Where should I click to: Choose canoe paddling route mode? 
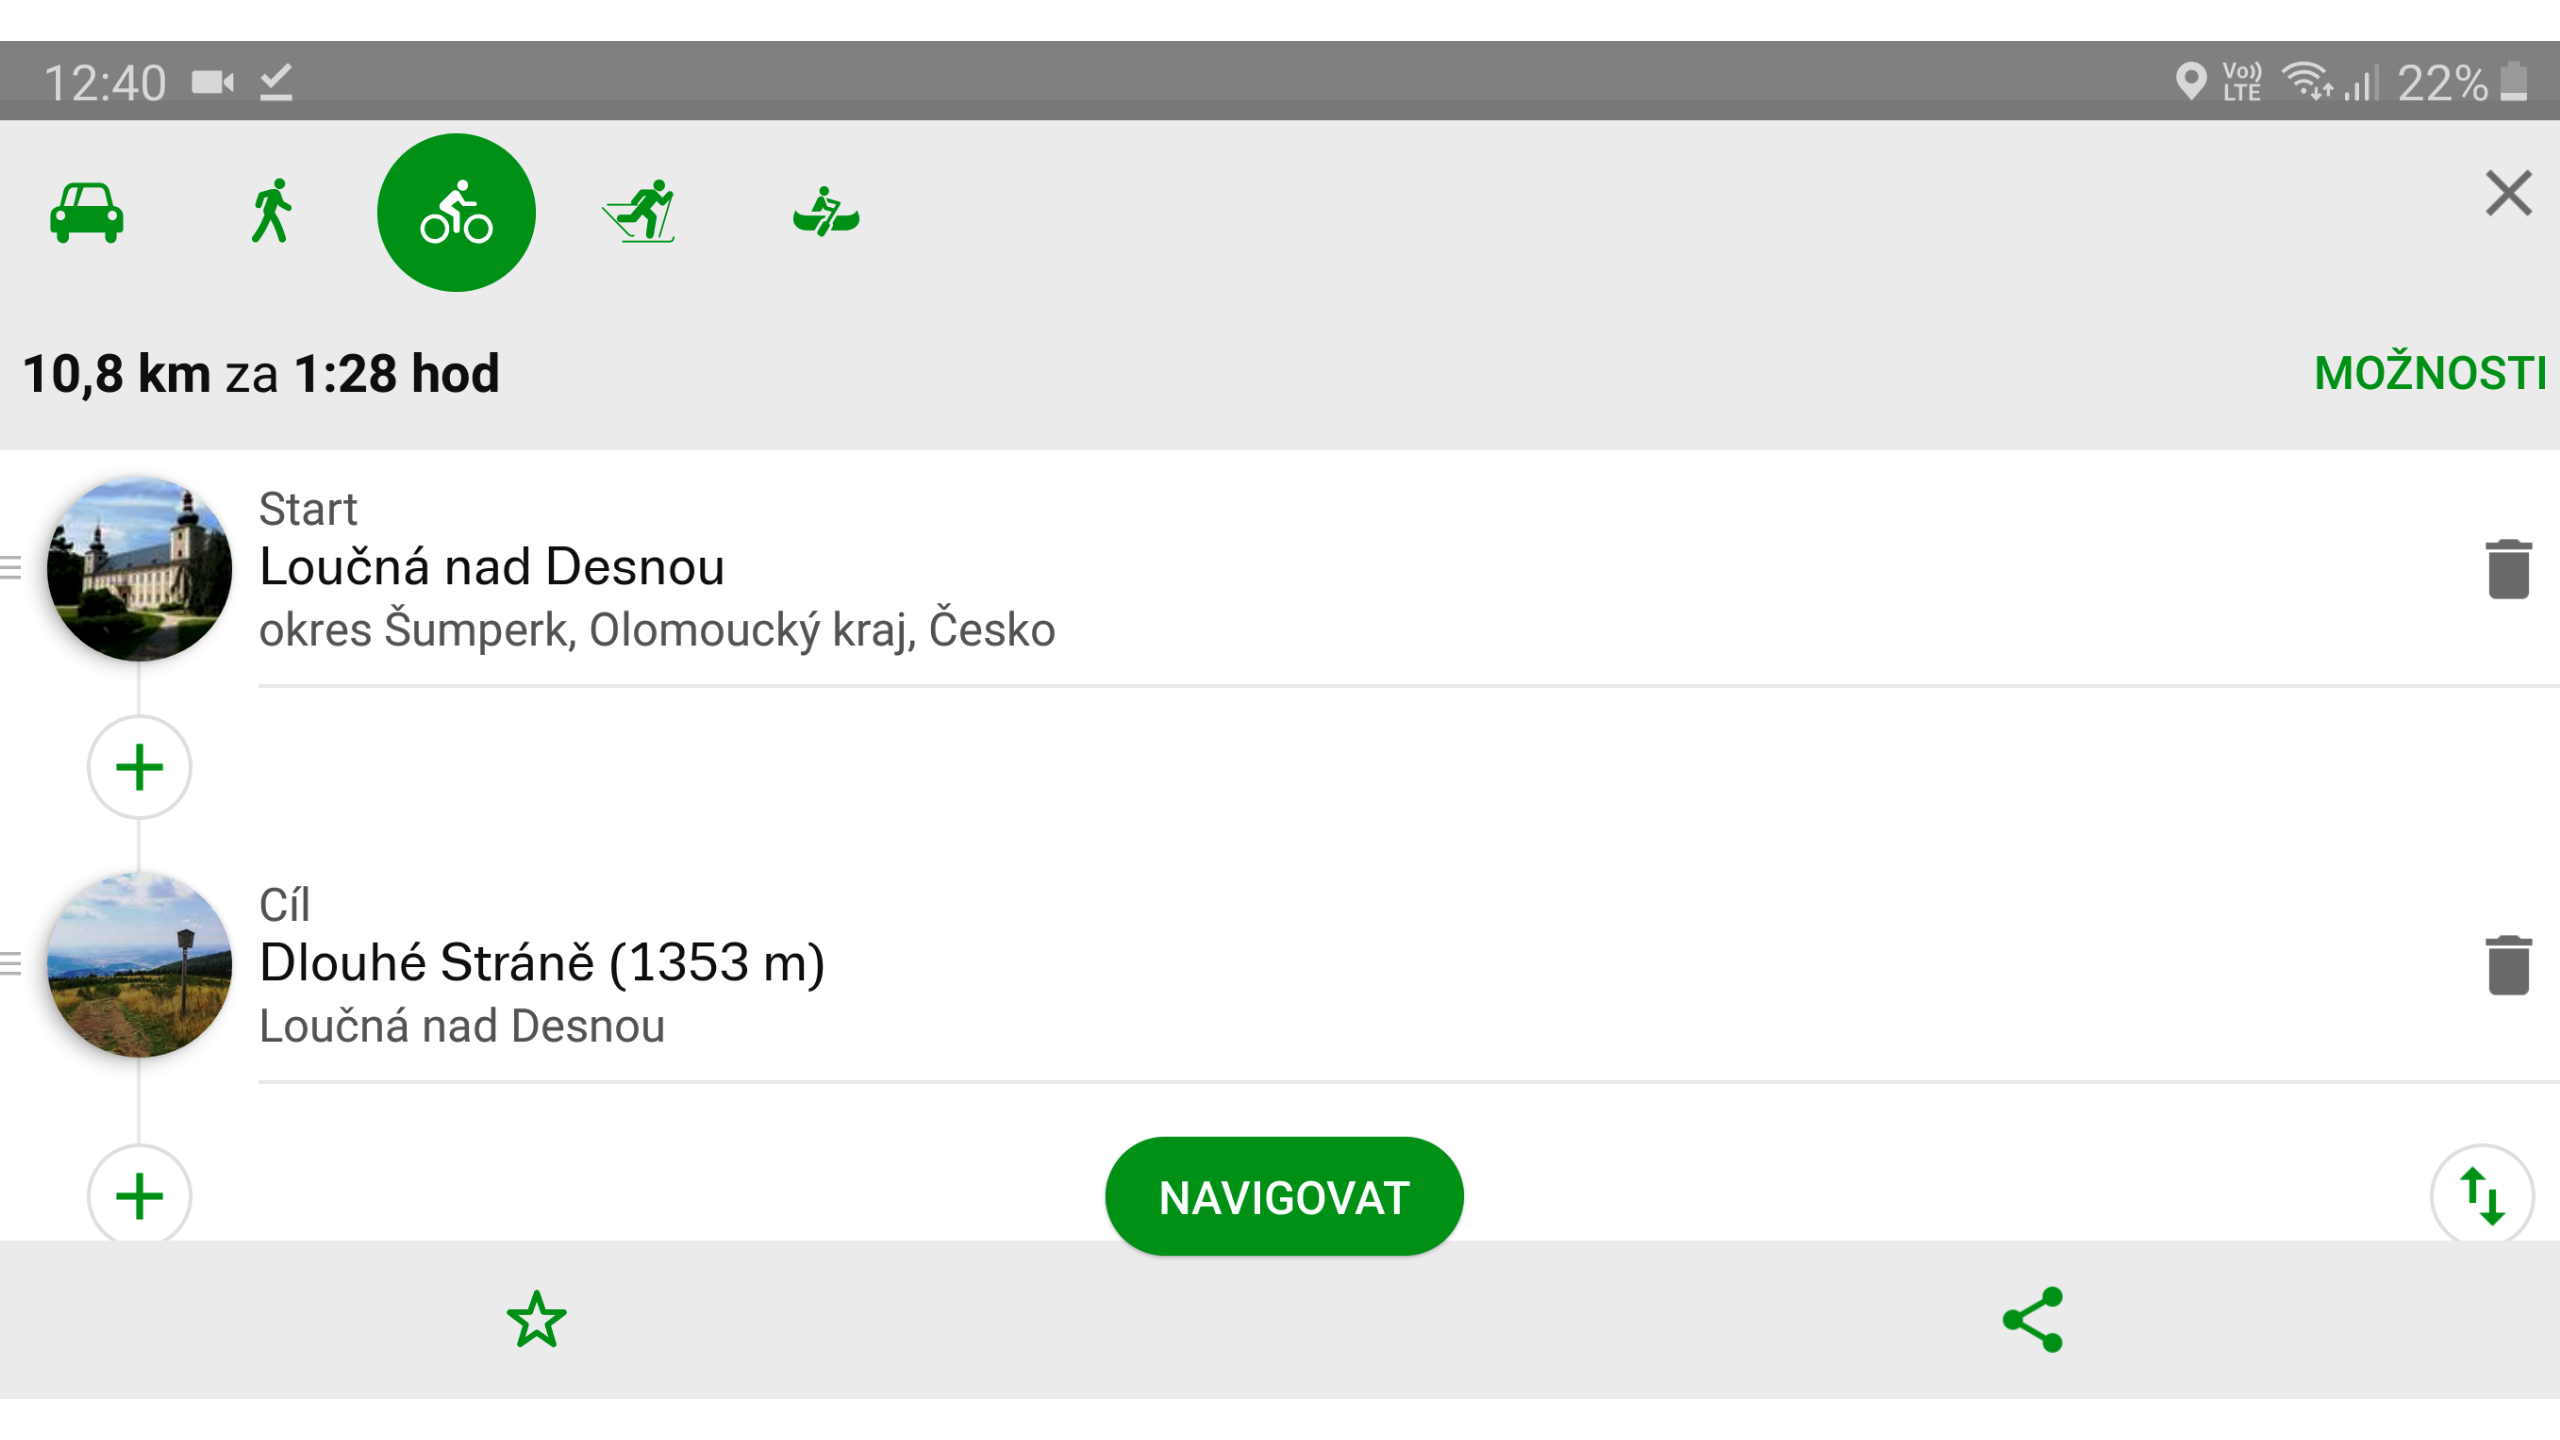(825, 212)
